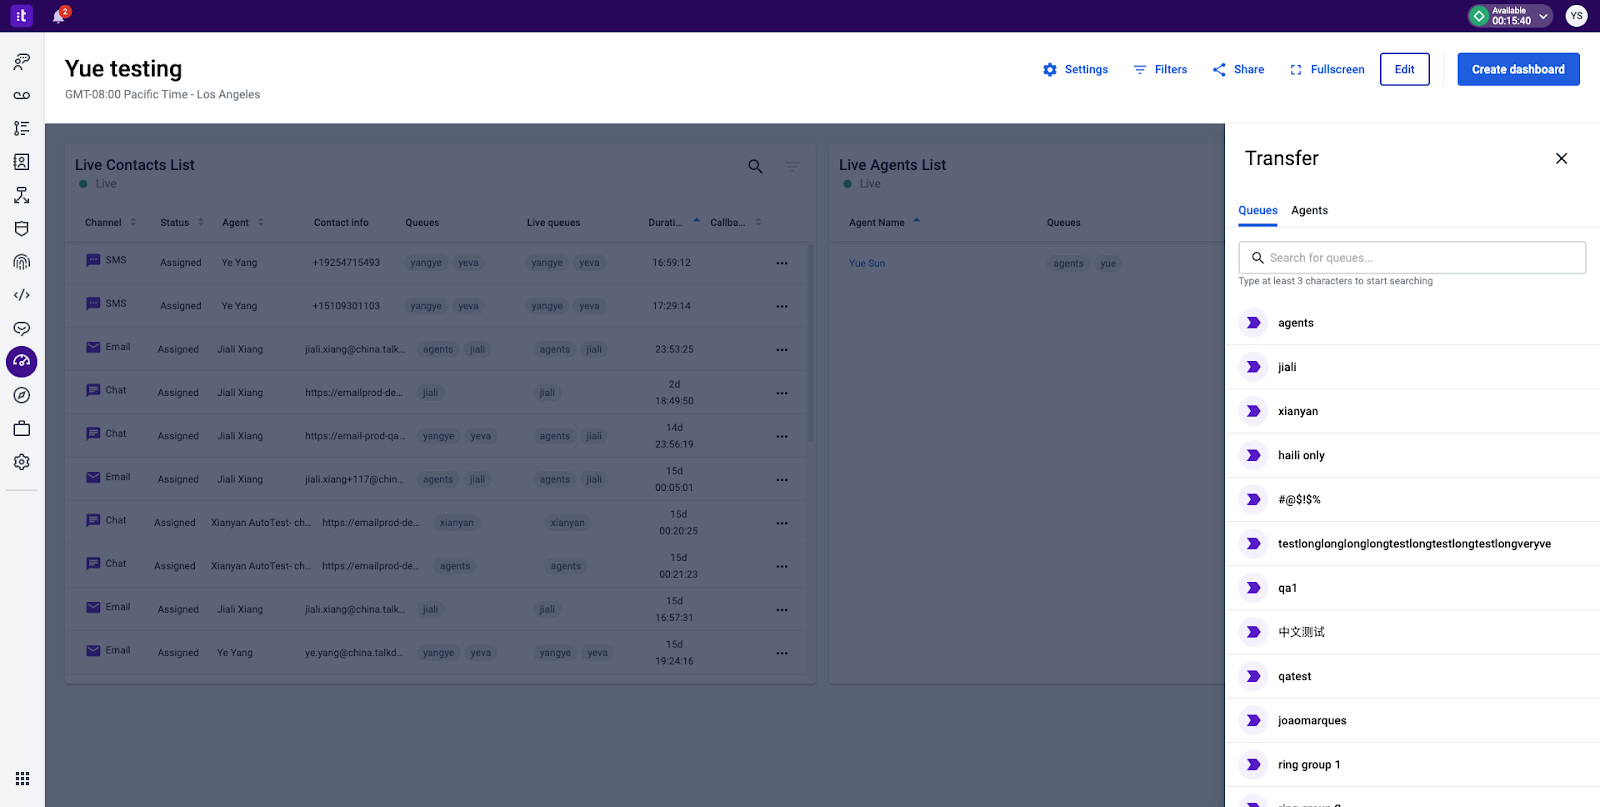Close the Transfer panel
The height and width of the screenshot is (807, 1600).
coord(1561,159)
